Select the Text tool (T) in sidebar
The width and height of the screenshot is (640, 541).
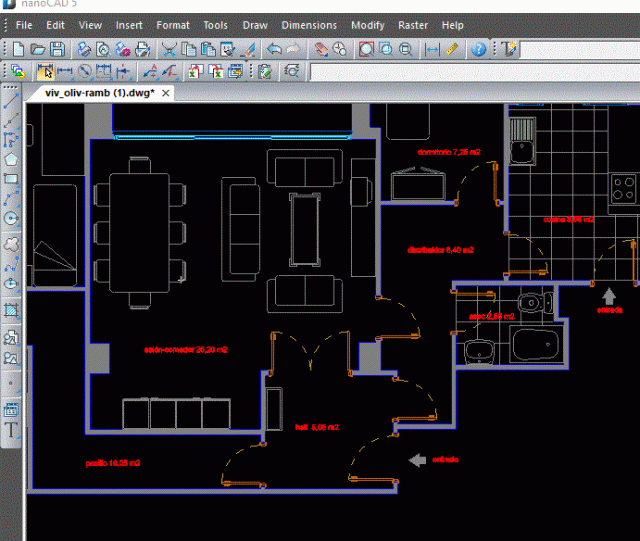click(12, 430)
